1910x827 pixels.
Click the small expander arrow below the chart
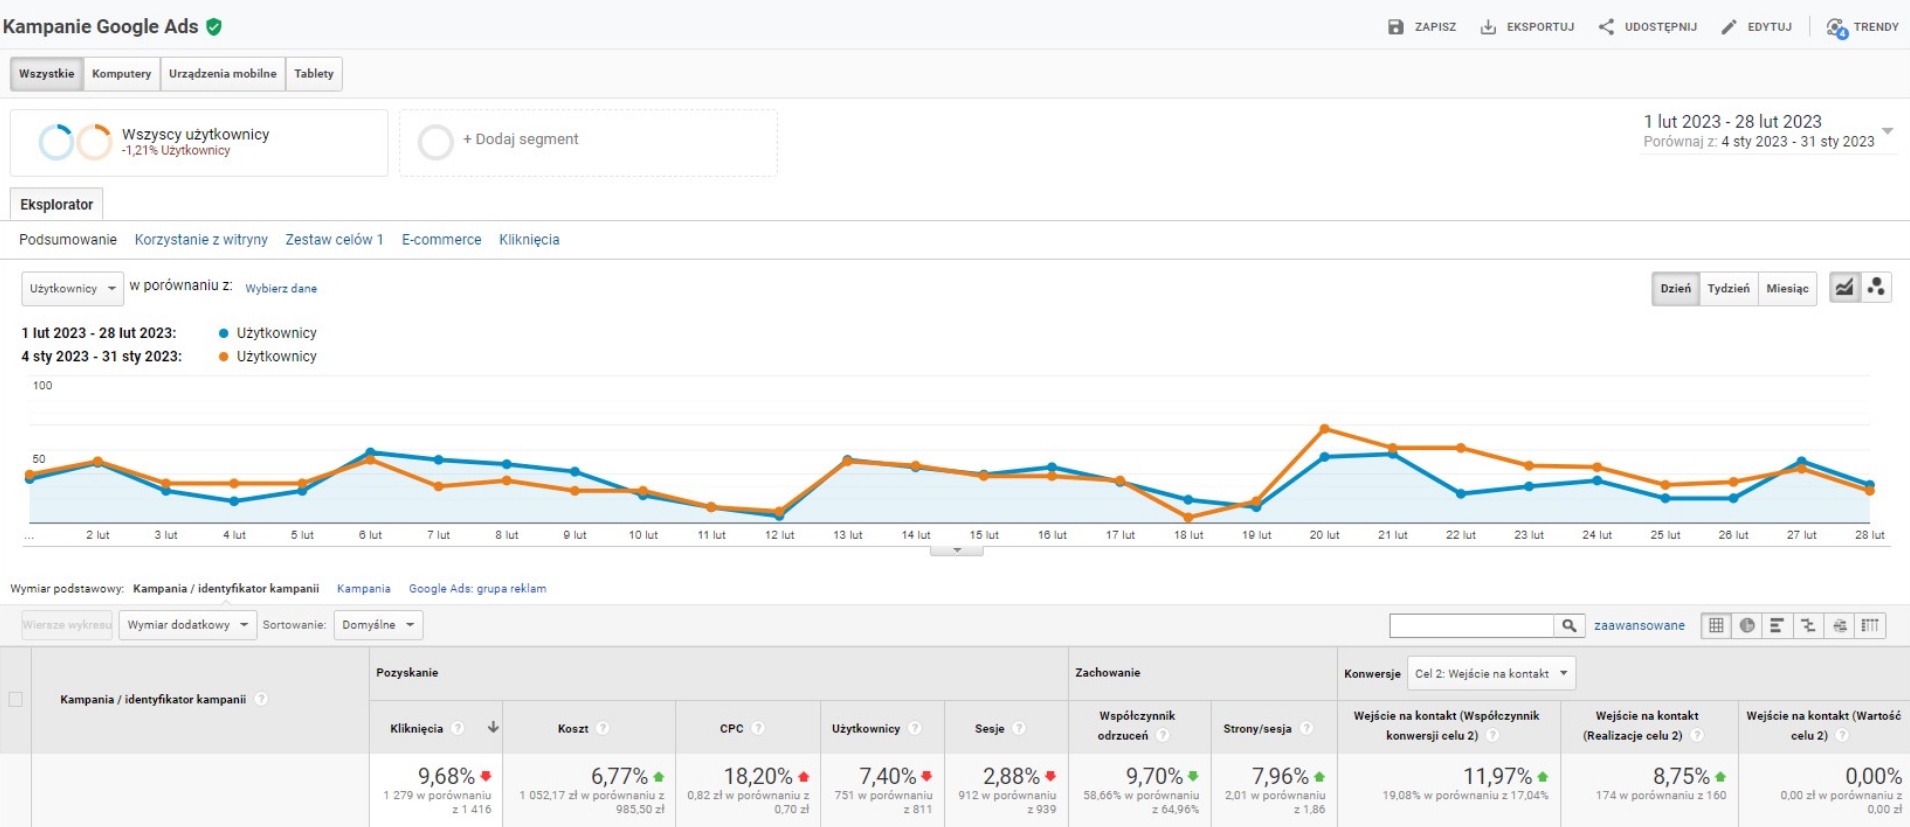(x=957, y=550)
